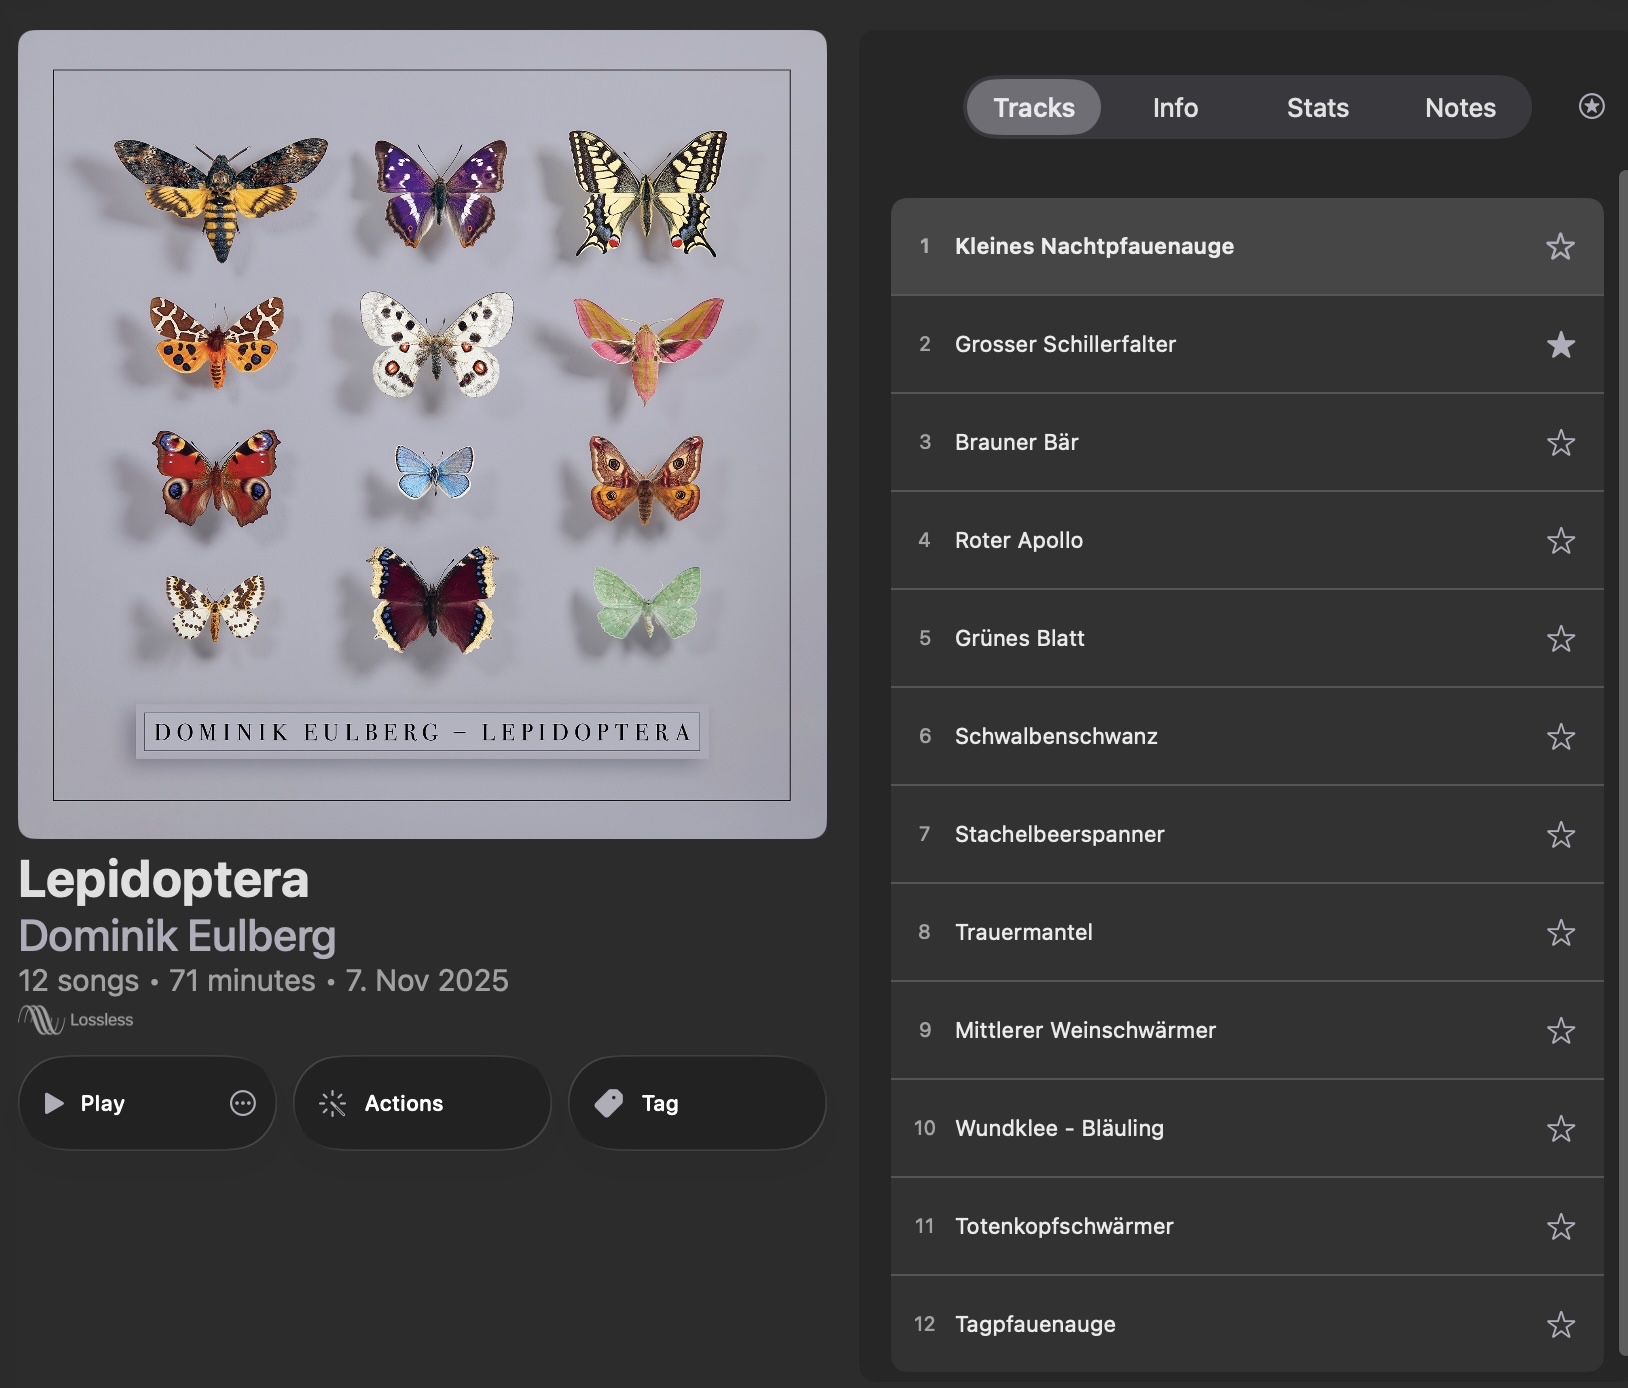Unstar Grosser Schillerfalter
Image resolution: width=1628 pixels, height=1388 pixels.
pos(1560,345)
